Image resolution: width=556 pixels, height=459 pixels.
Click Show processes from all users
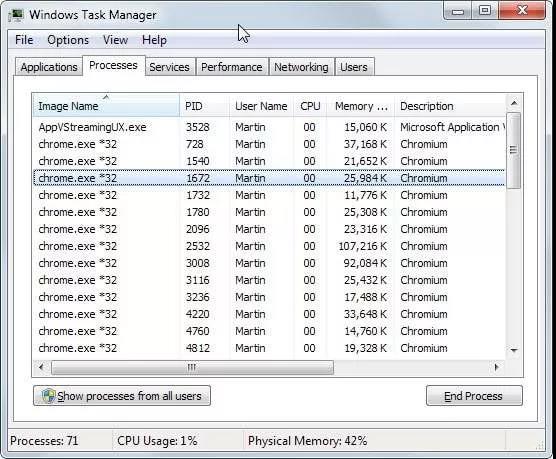(122, 396)
